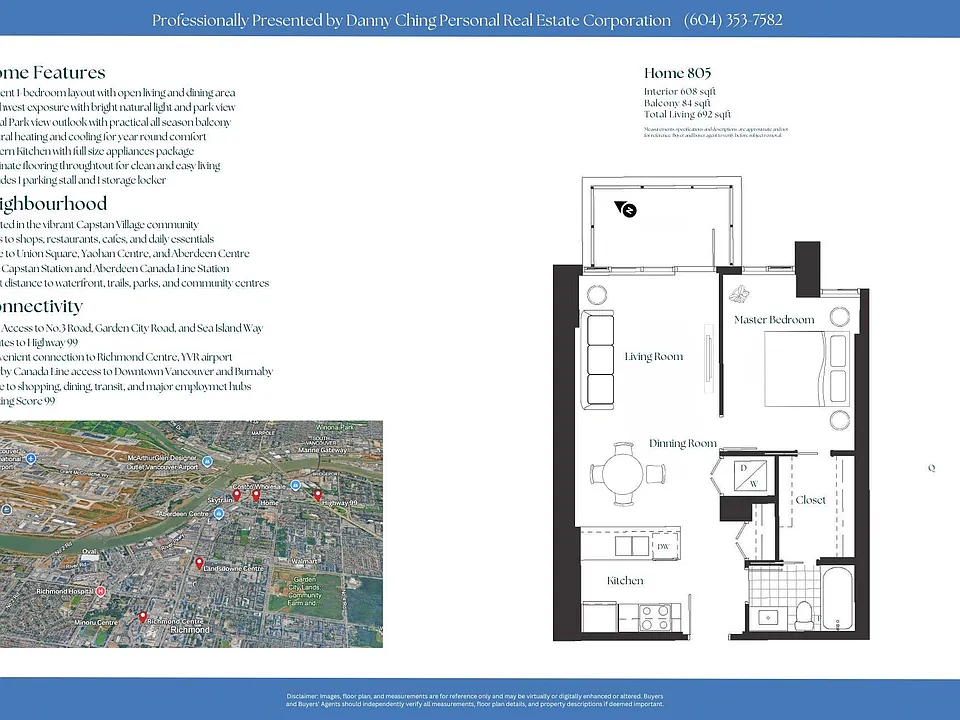
Task: Select the Richmond Centre red pin
Action: [143, 617]
